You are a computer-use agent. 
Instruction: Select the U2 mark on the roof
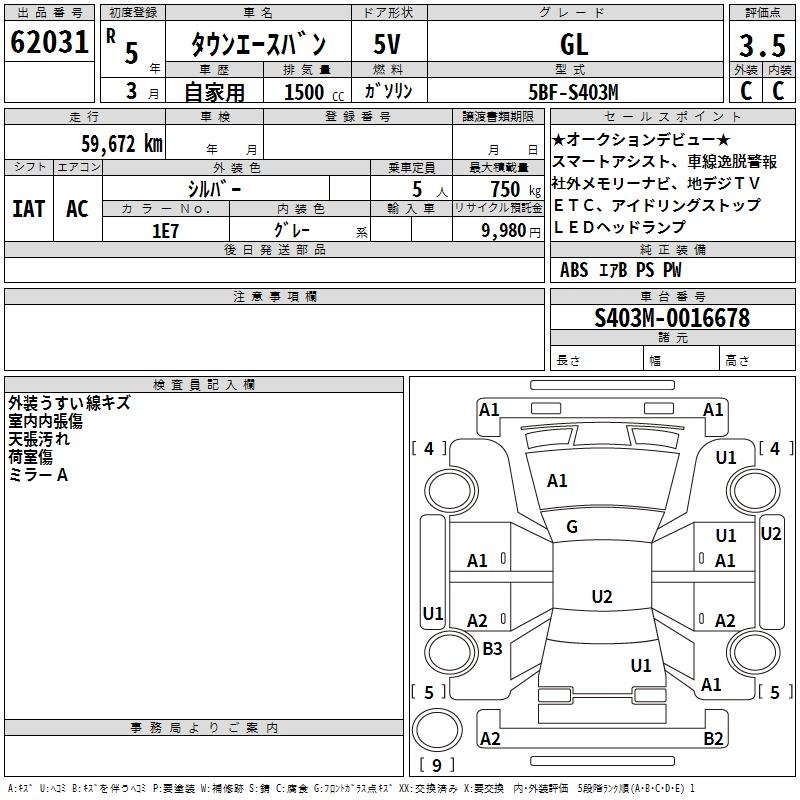(601, 596)
